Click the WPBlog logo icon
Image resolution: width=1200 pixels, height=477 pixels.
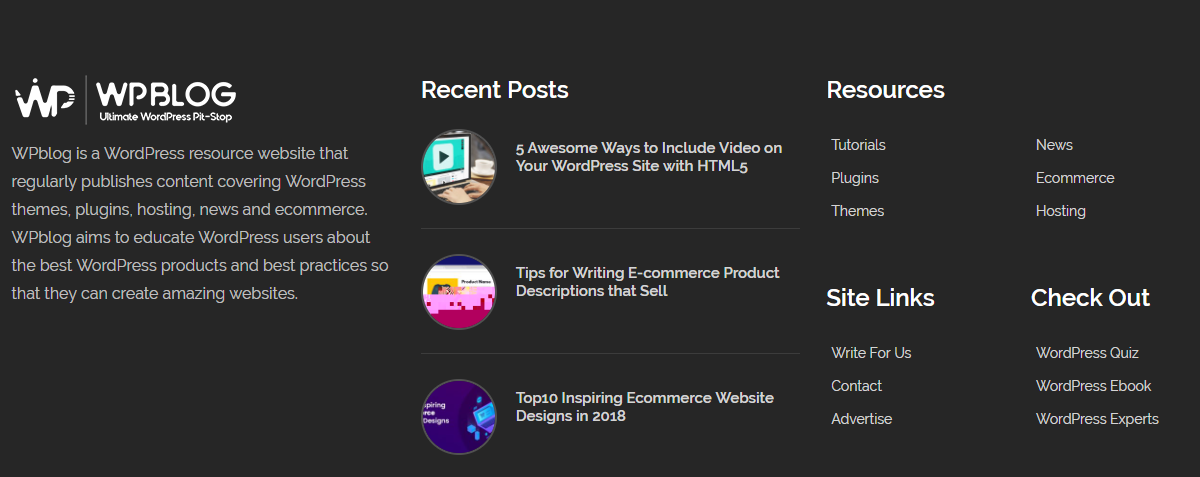pyautogui.click(x=45, y=97)
